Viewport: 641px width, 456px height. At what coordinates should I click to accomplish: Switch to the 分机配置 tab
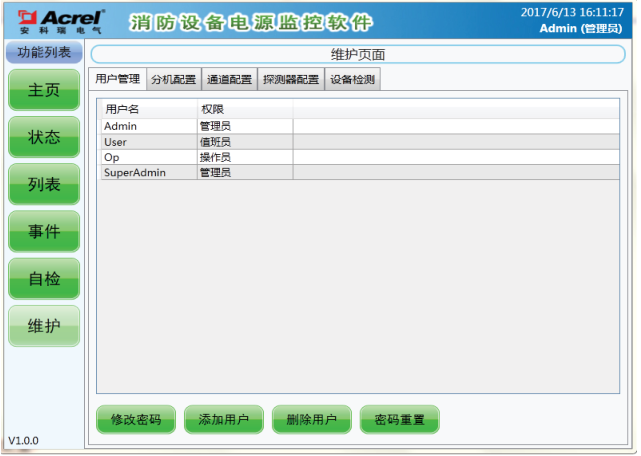(x=173, y=79)
